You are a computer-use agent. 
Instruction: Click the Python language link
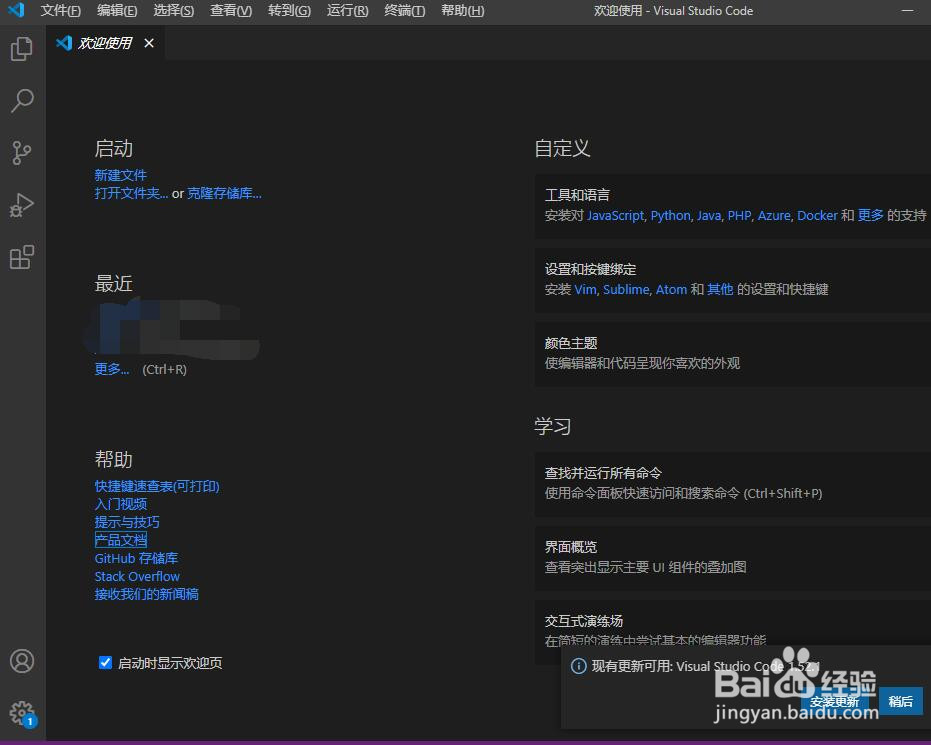(670, 215)
